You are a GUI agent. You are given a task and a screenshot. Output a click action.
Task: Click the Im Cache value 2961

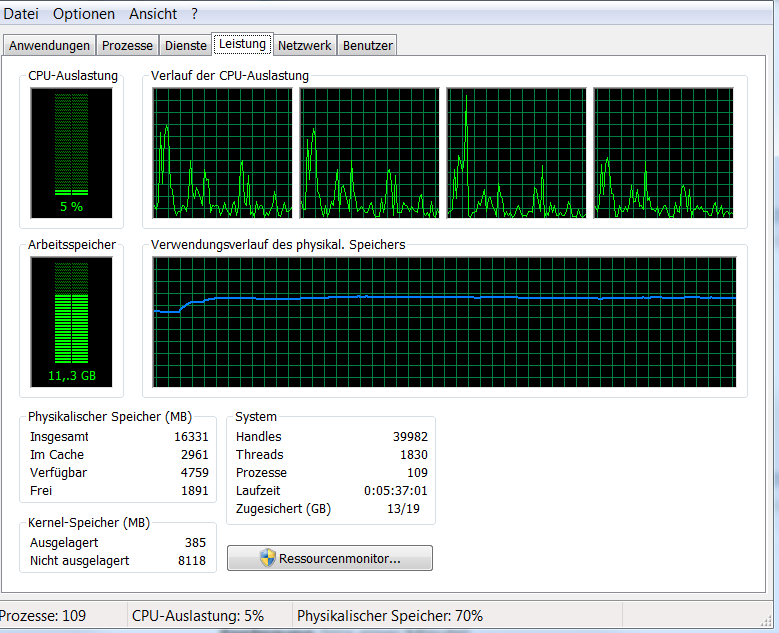pos(195,455)
